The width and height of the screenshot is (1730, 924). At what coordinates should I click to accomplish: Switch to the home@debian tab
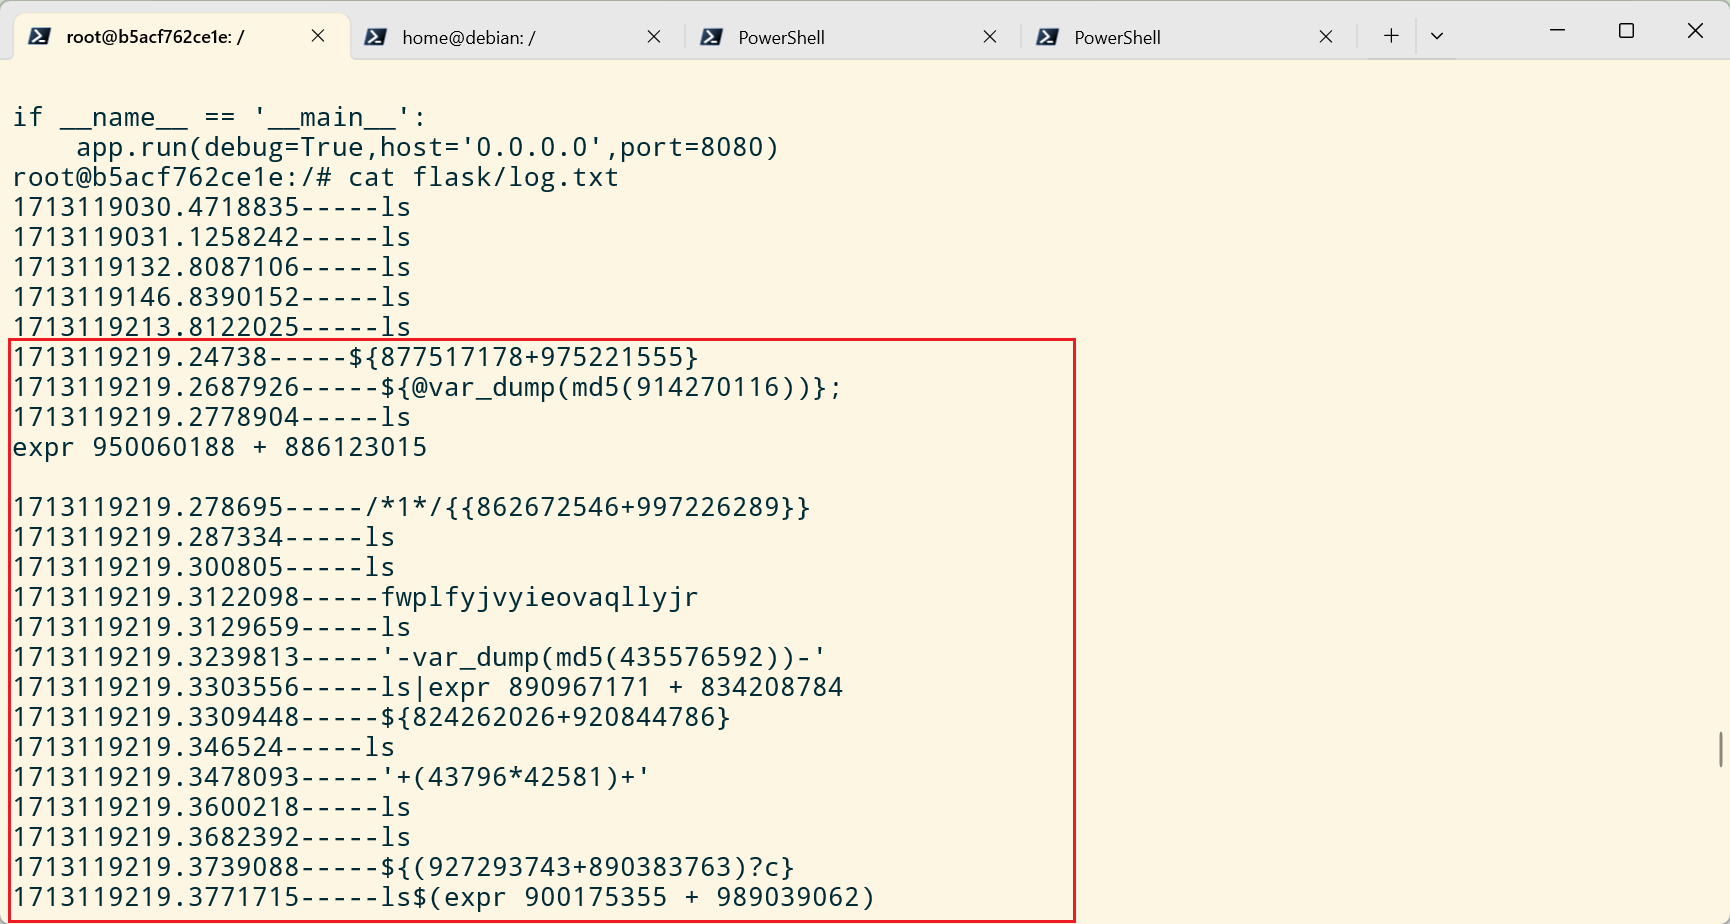click(x=468, y=38)
